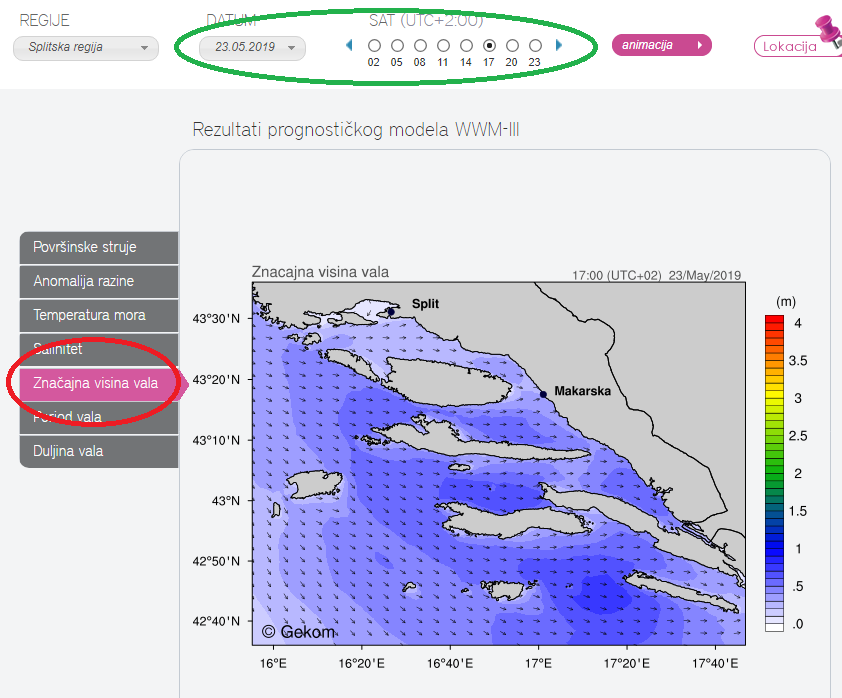Choose the 11 hour time option

pos(443,46)
